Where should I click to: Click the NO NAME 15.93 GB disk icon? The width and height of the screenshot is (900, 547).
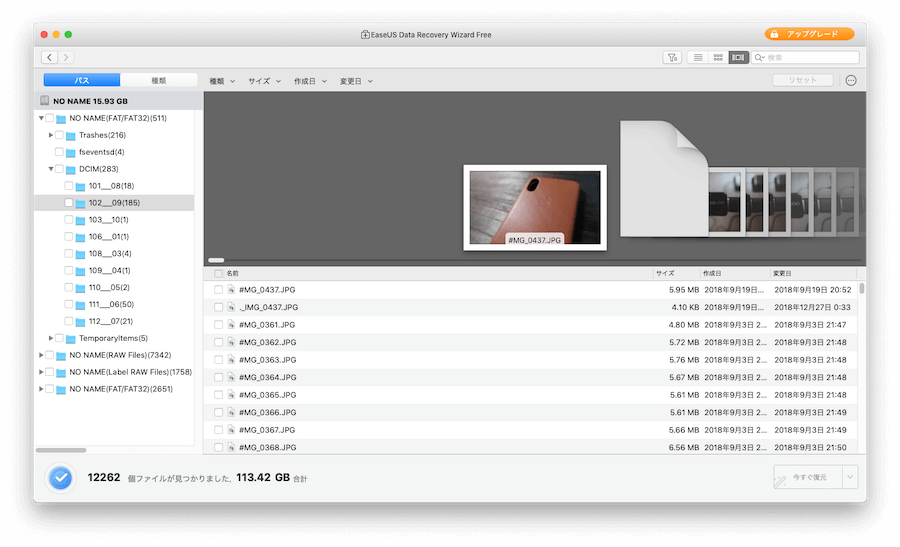coord(45,100)
